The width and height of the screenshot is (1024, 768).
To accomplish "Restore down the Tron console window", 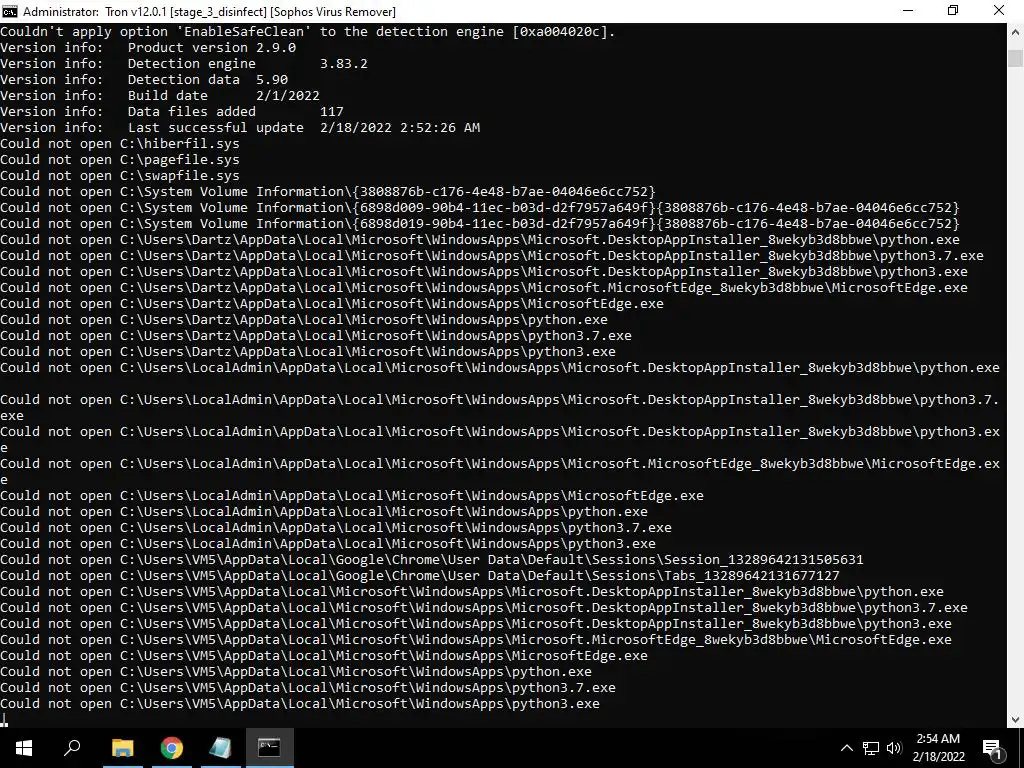I will 953,11.
